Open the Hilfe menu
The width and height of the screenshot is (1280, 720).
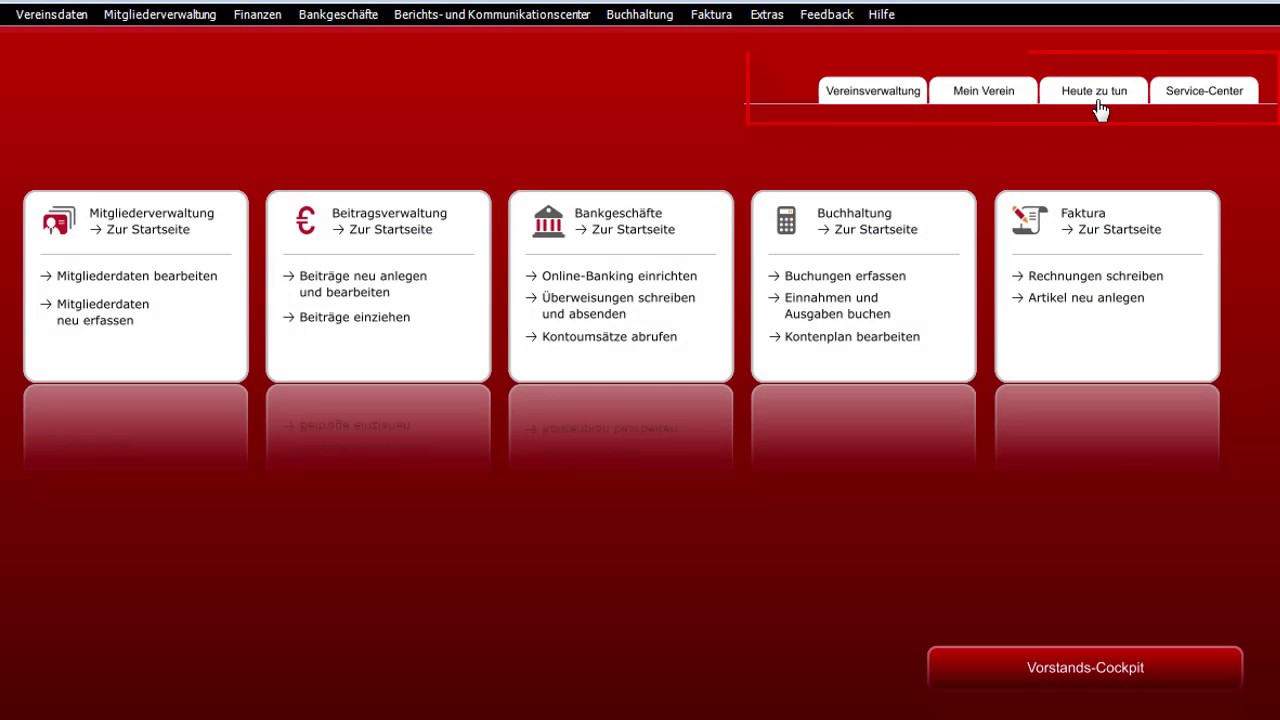click(x=882, y=15)
